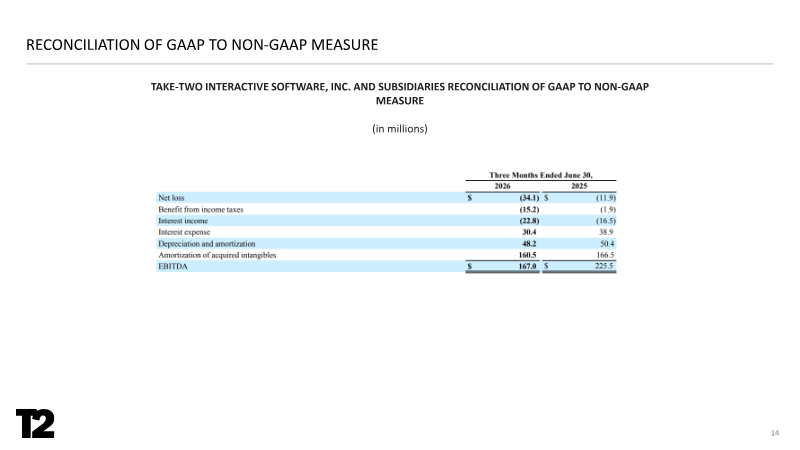Click the 'Depreciation and amortization' row label
Viewport: 800px width, 450px height.
coord(207,244)
